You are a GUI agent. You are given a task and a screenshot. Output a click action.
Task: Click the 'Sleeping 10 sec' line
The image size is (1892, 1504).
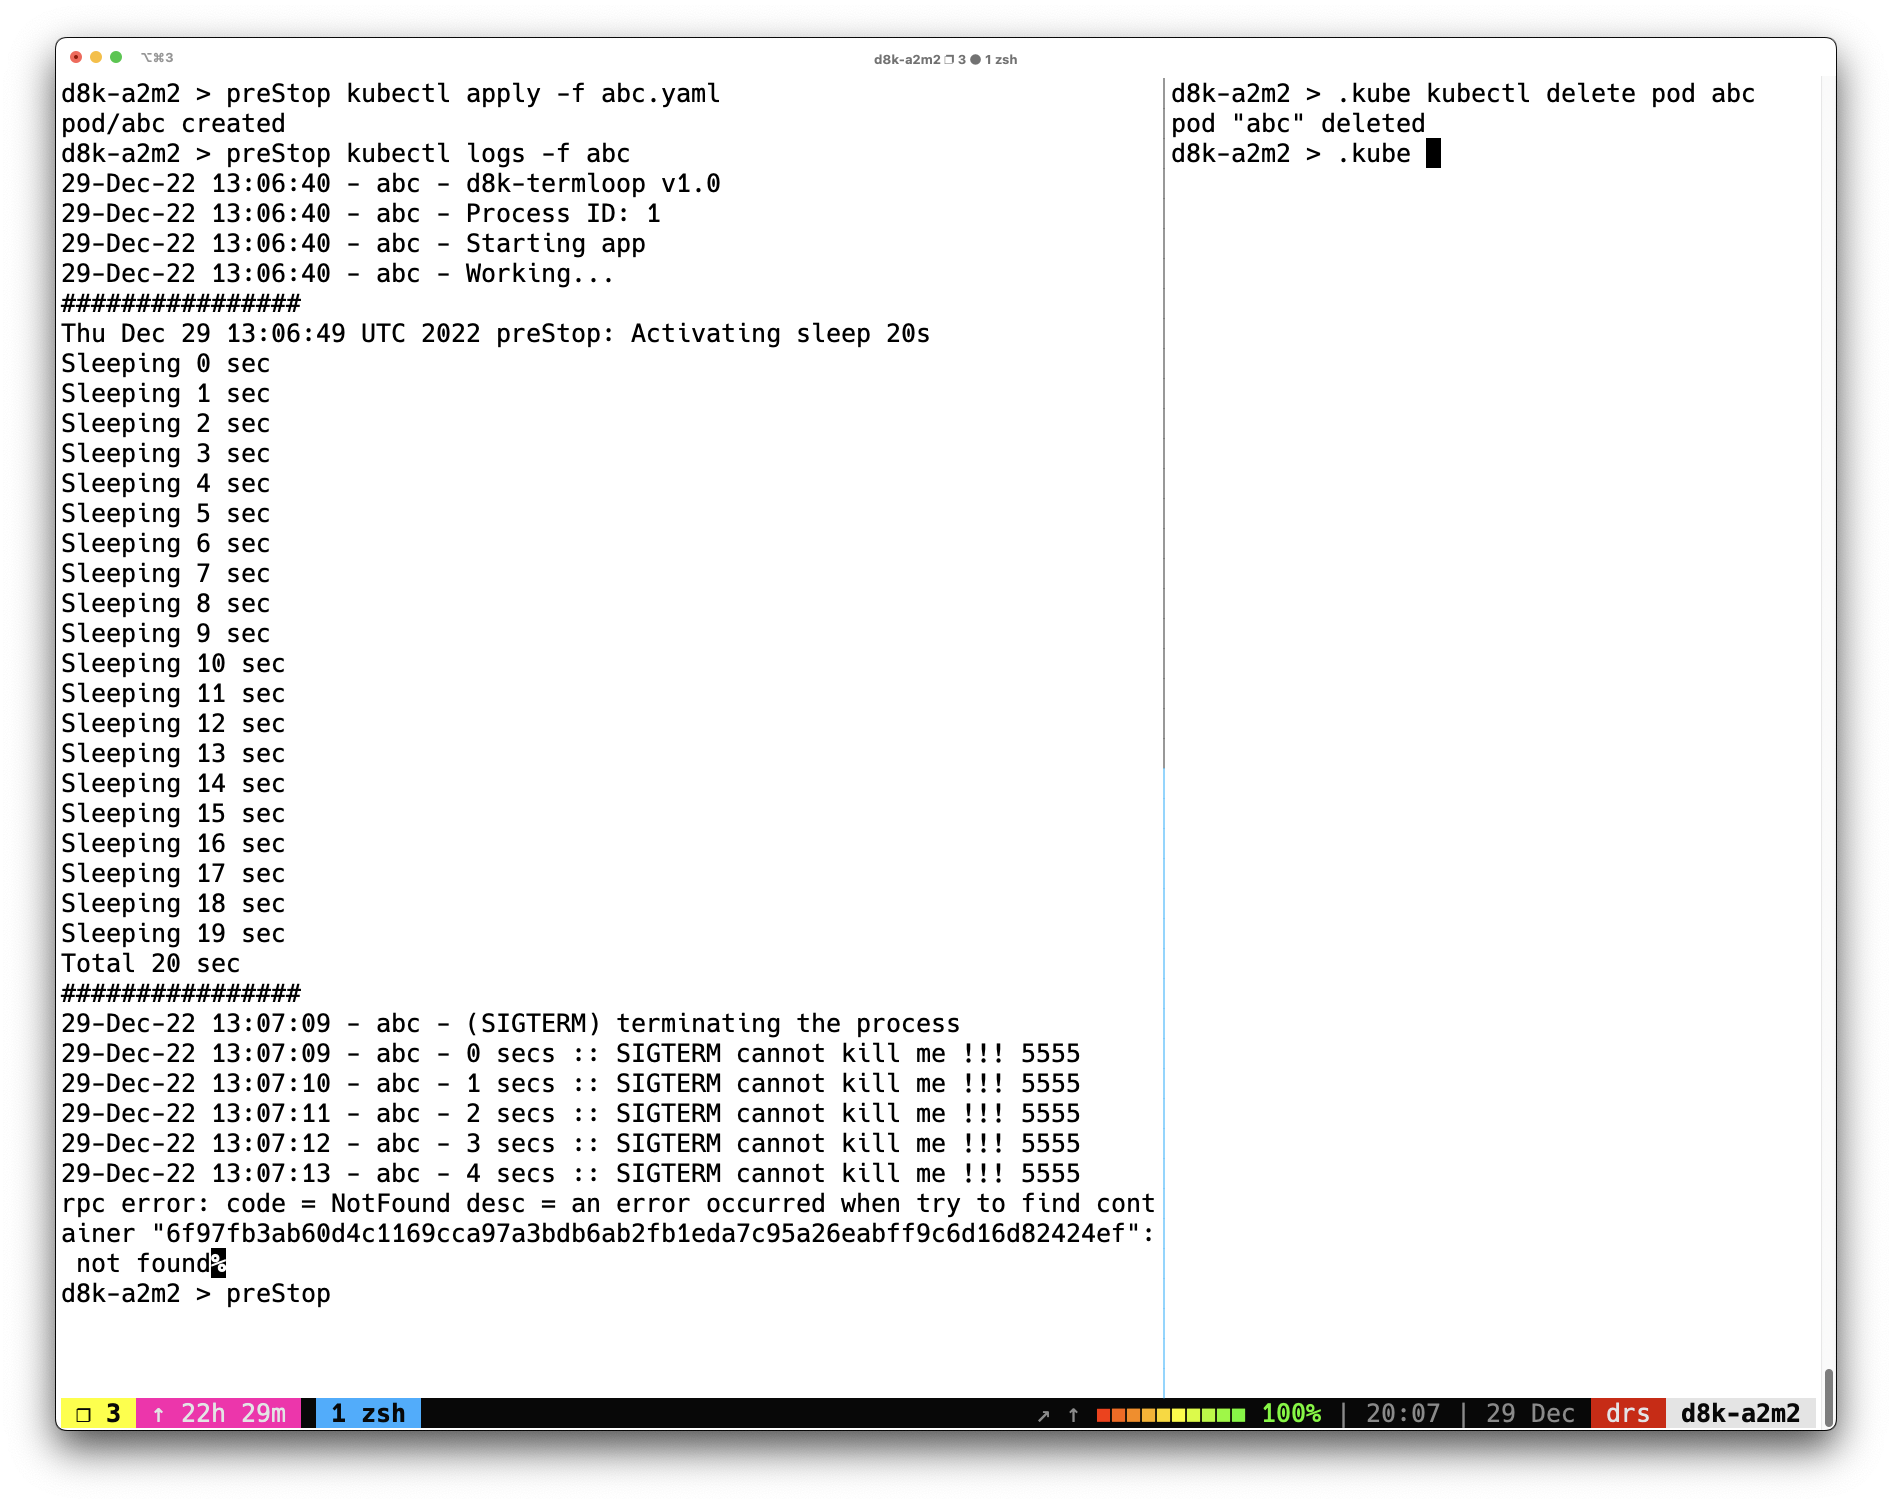click(x=173, y=663)
